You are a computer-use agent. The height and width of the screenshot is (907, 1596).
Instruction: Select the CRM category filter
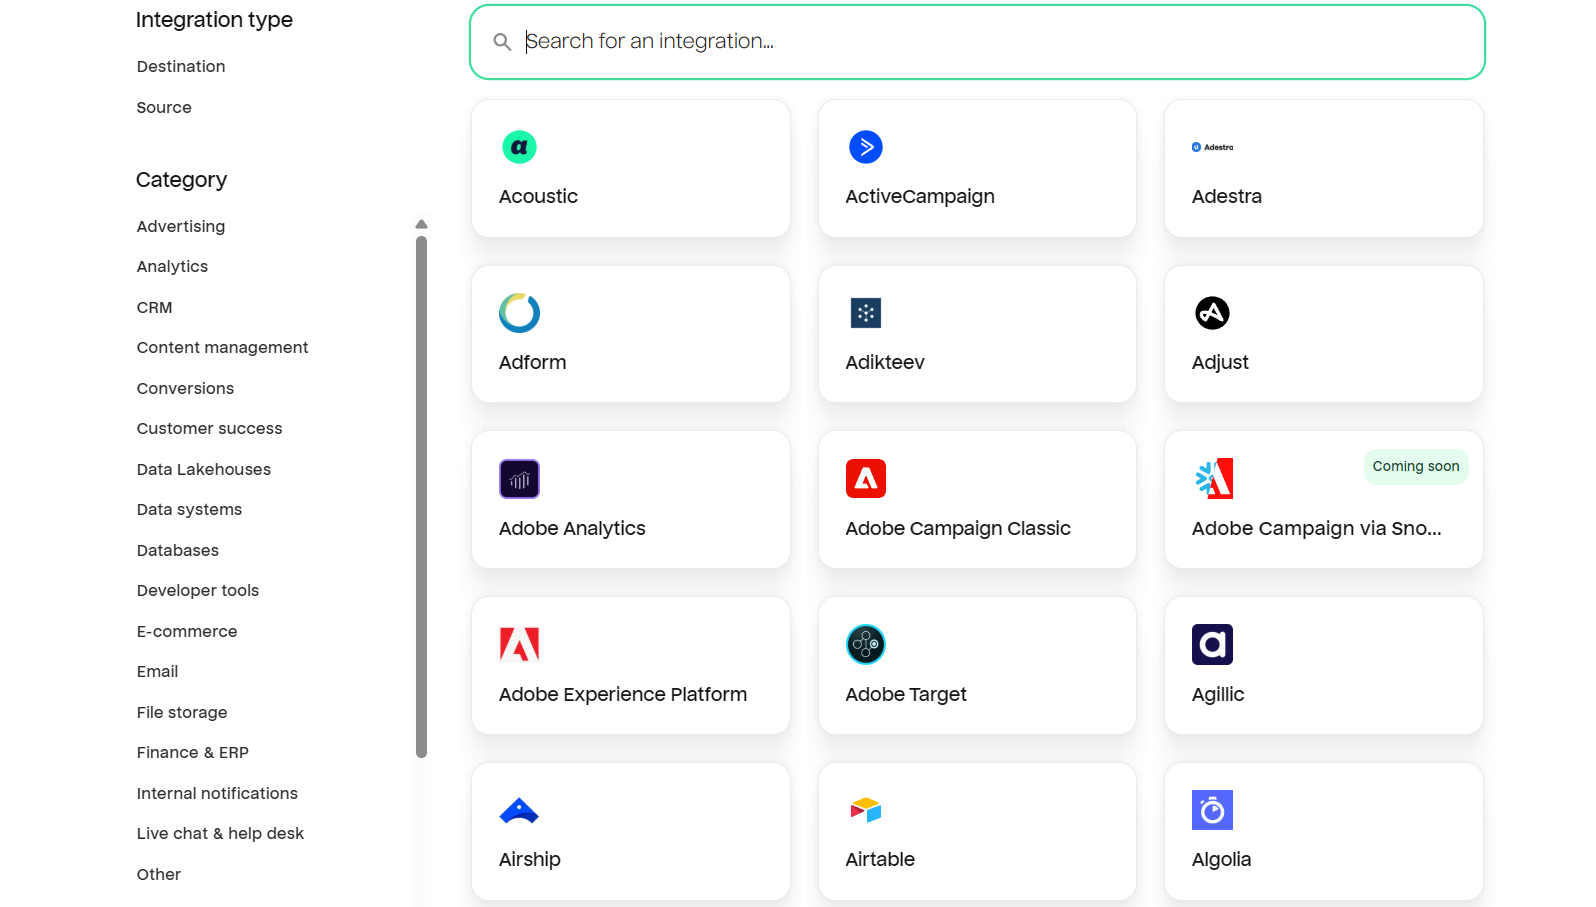(155, 307)
